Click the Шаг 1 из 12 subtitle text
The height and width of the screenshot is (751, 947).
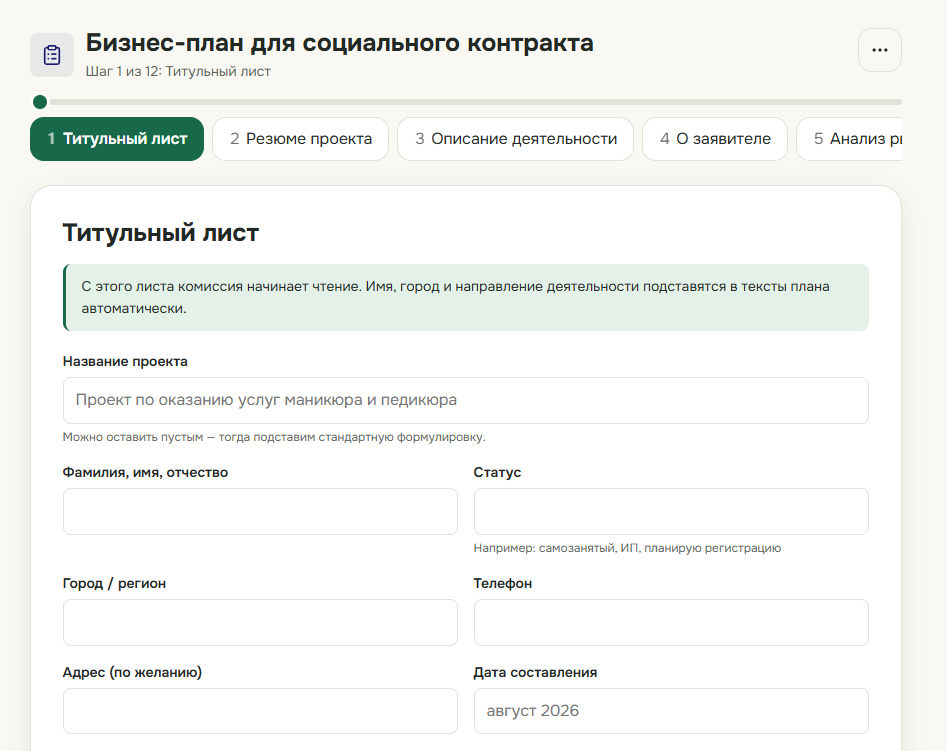pyautogui.click(x=178, y=71)
